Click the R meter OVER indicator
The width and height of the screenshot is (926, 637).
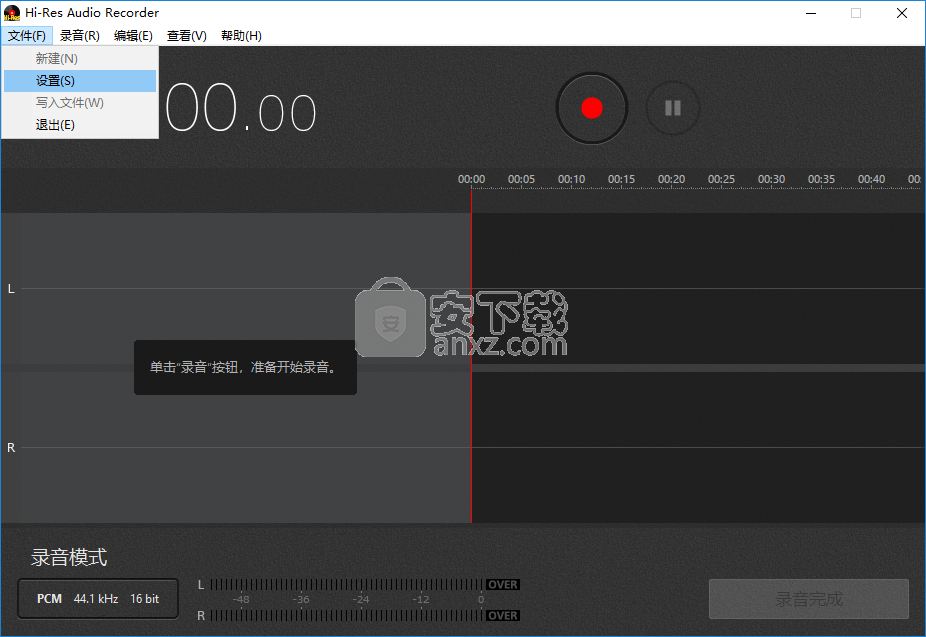tap(503, 615)
